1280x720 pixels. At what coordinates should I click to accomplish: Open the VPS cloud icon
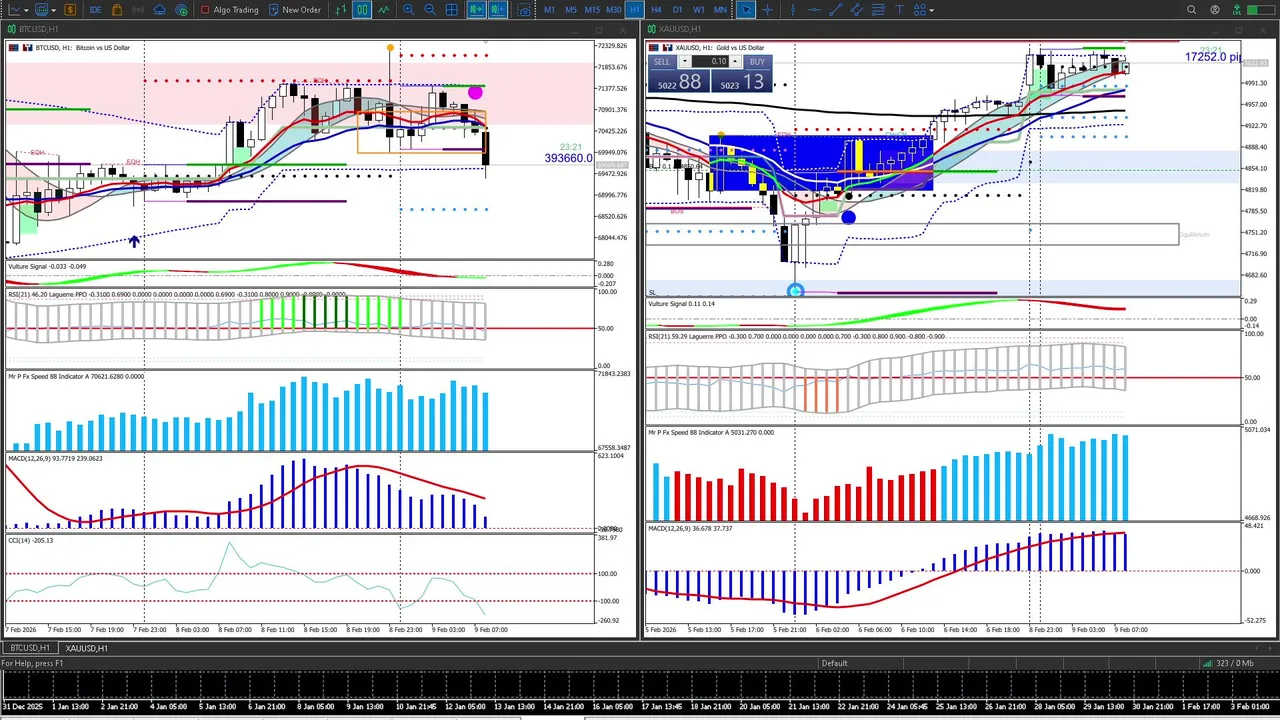[160, 9]
